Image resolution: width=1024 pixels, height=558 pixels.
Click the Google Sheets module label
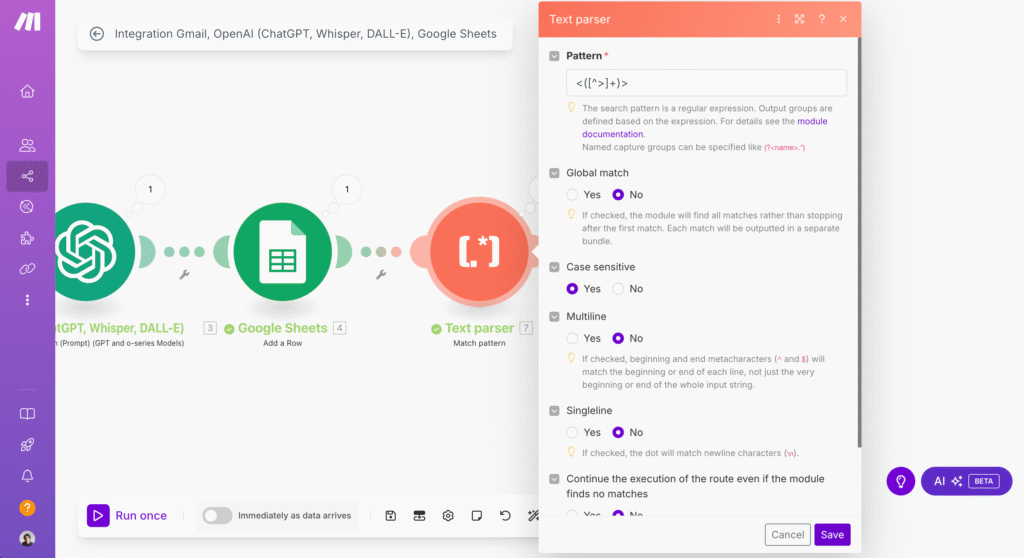(x=282, y=329)
